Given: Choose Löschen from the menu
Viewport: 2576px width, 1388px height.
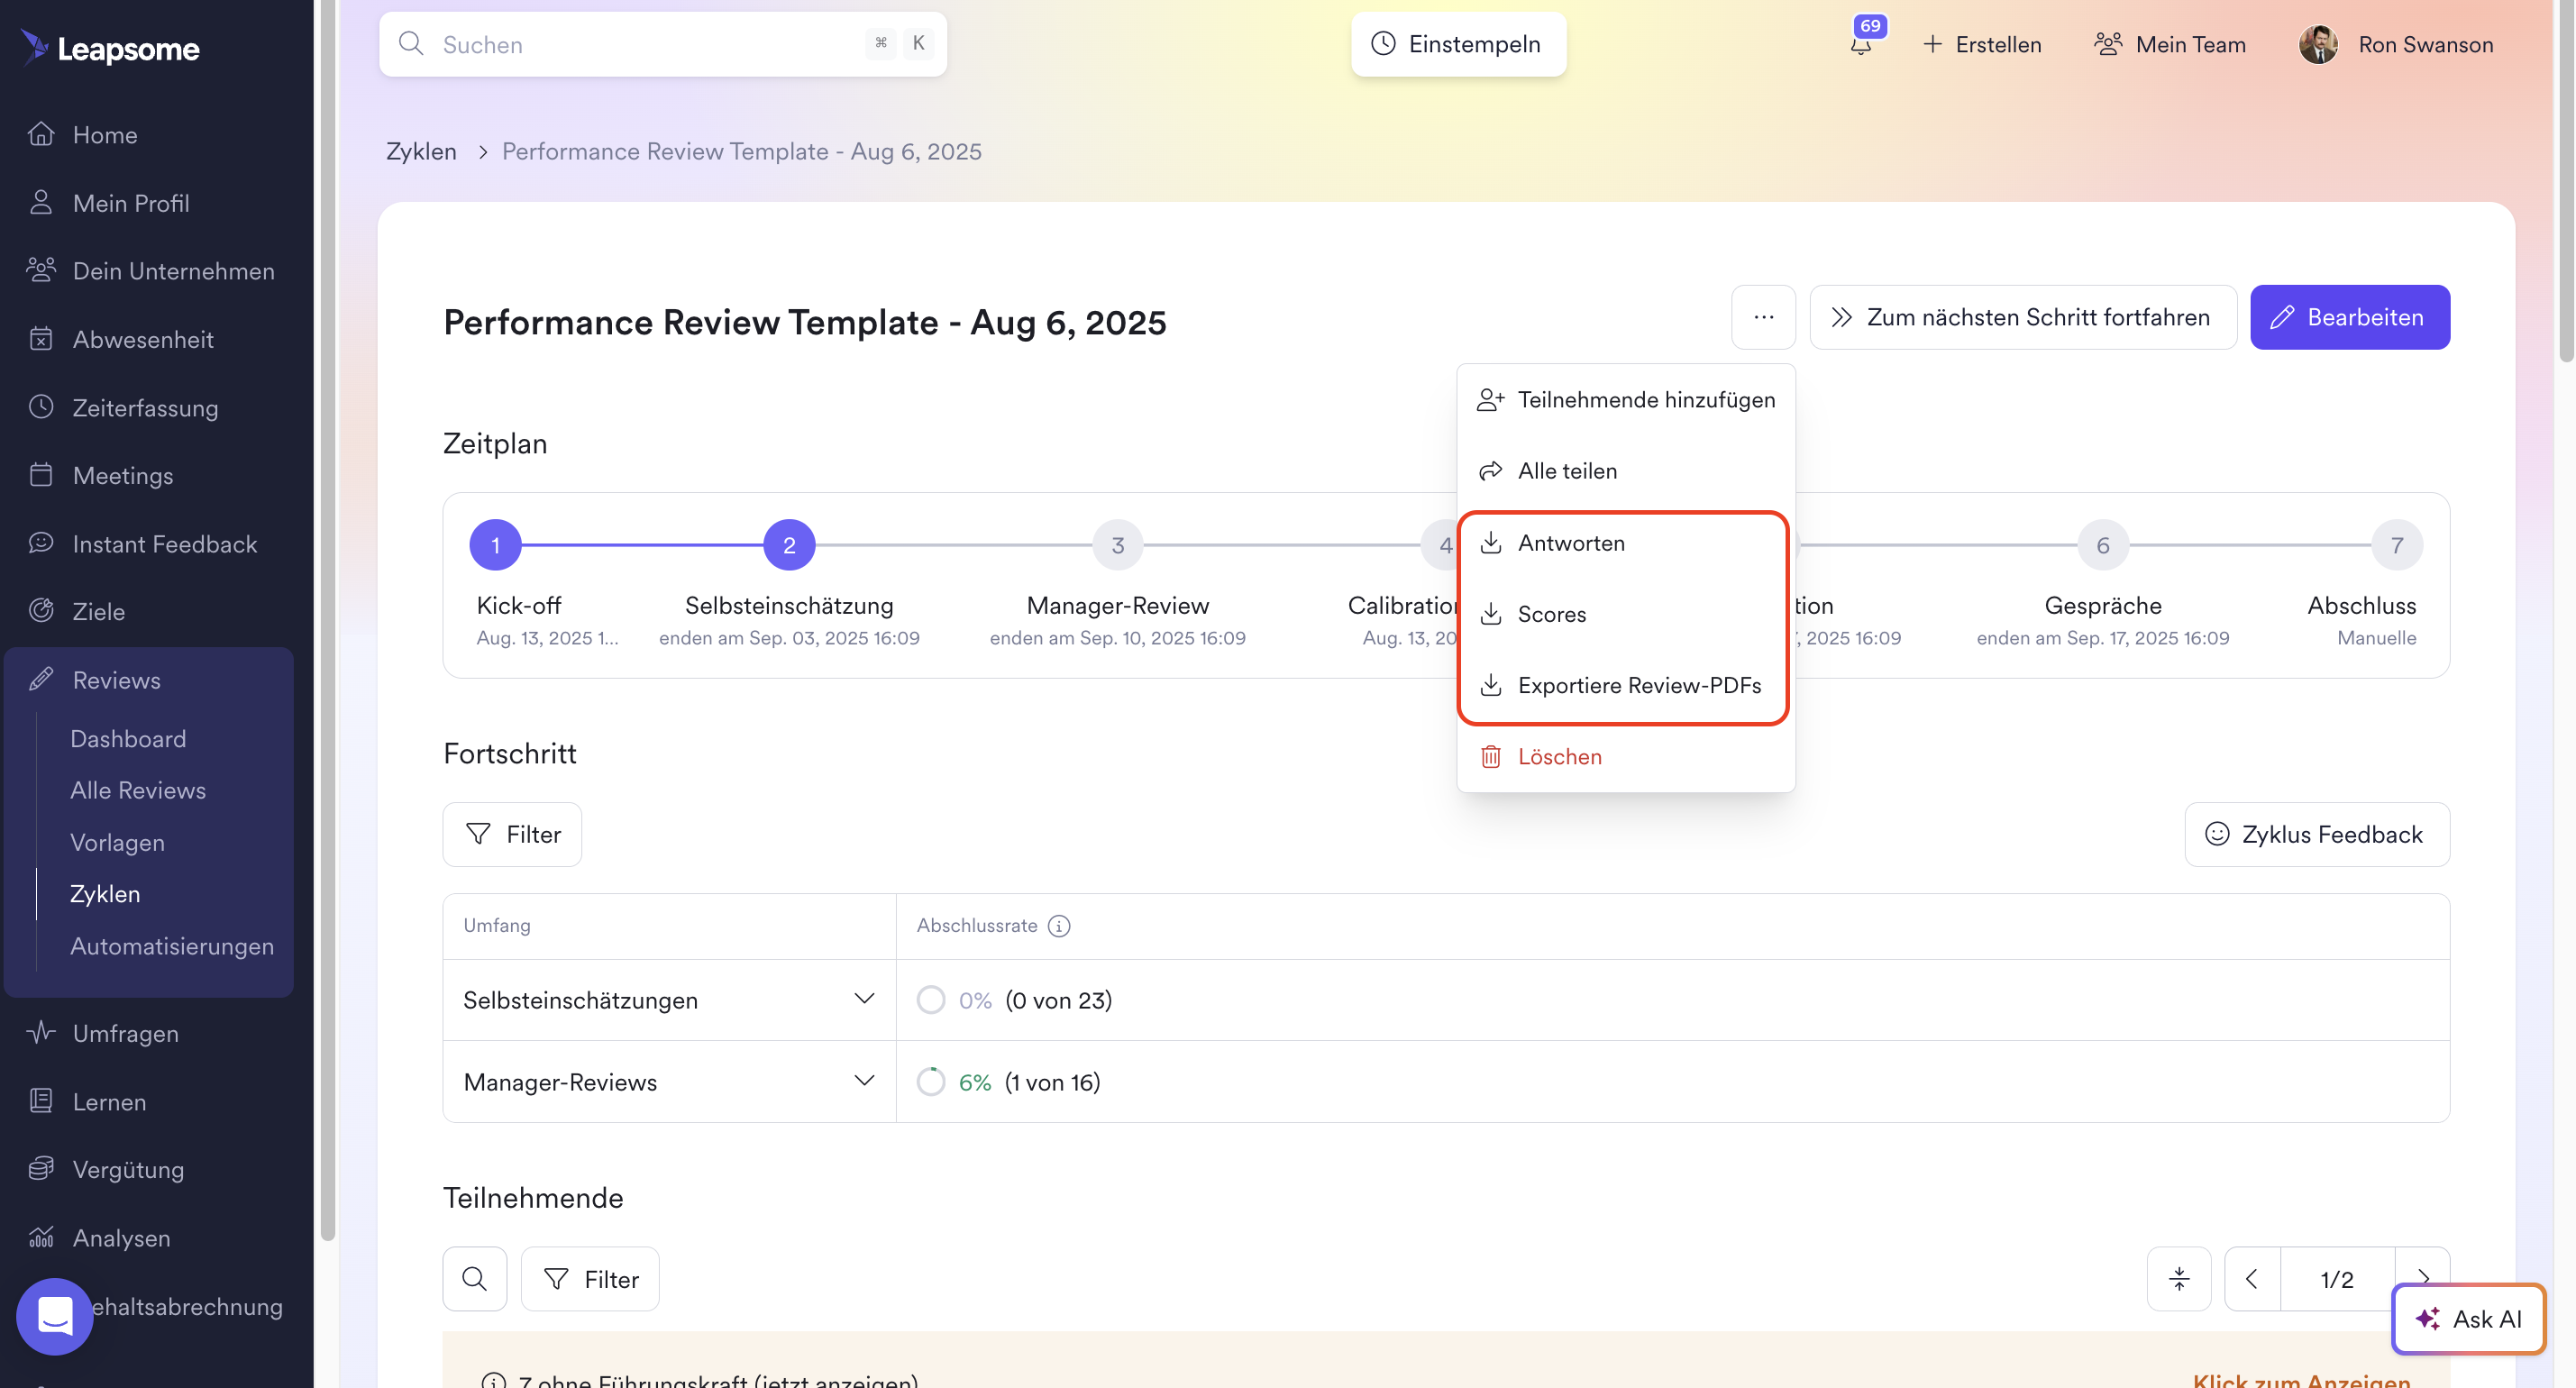Looking at the screenshot, I should coord(1559,756).
